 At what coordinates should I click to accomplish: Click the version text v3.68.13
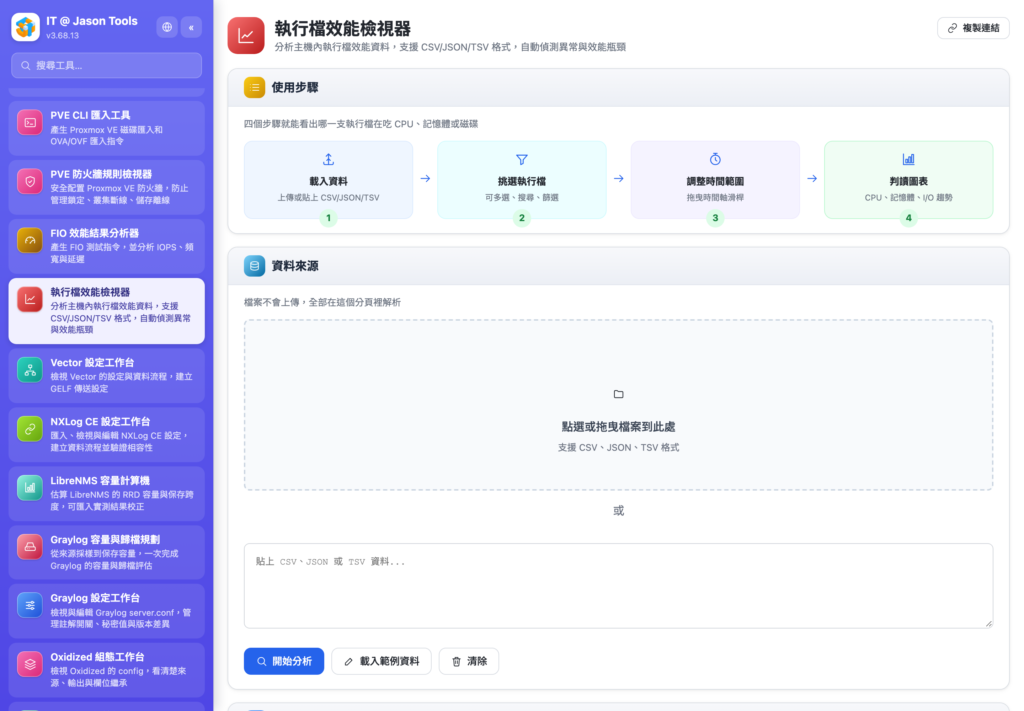(63, 36)
